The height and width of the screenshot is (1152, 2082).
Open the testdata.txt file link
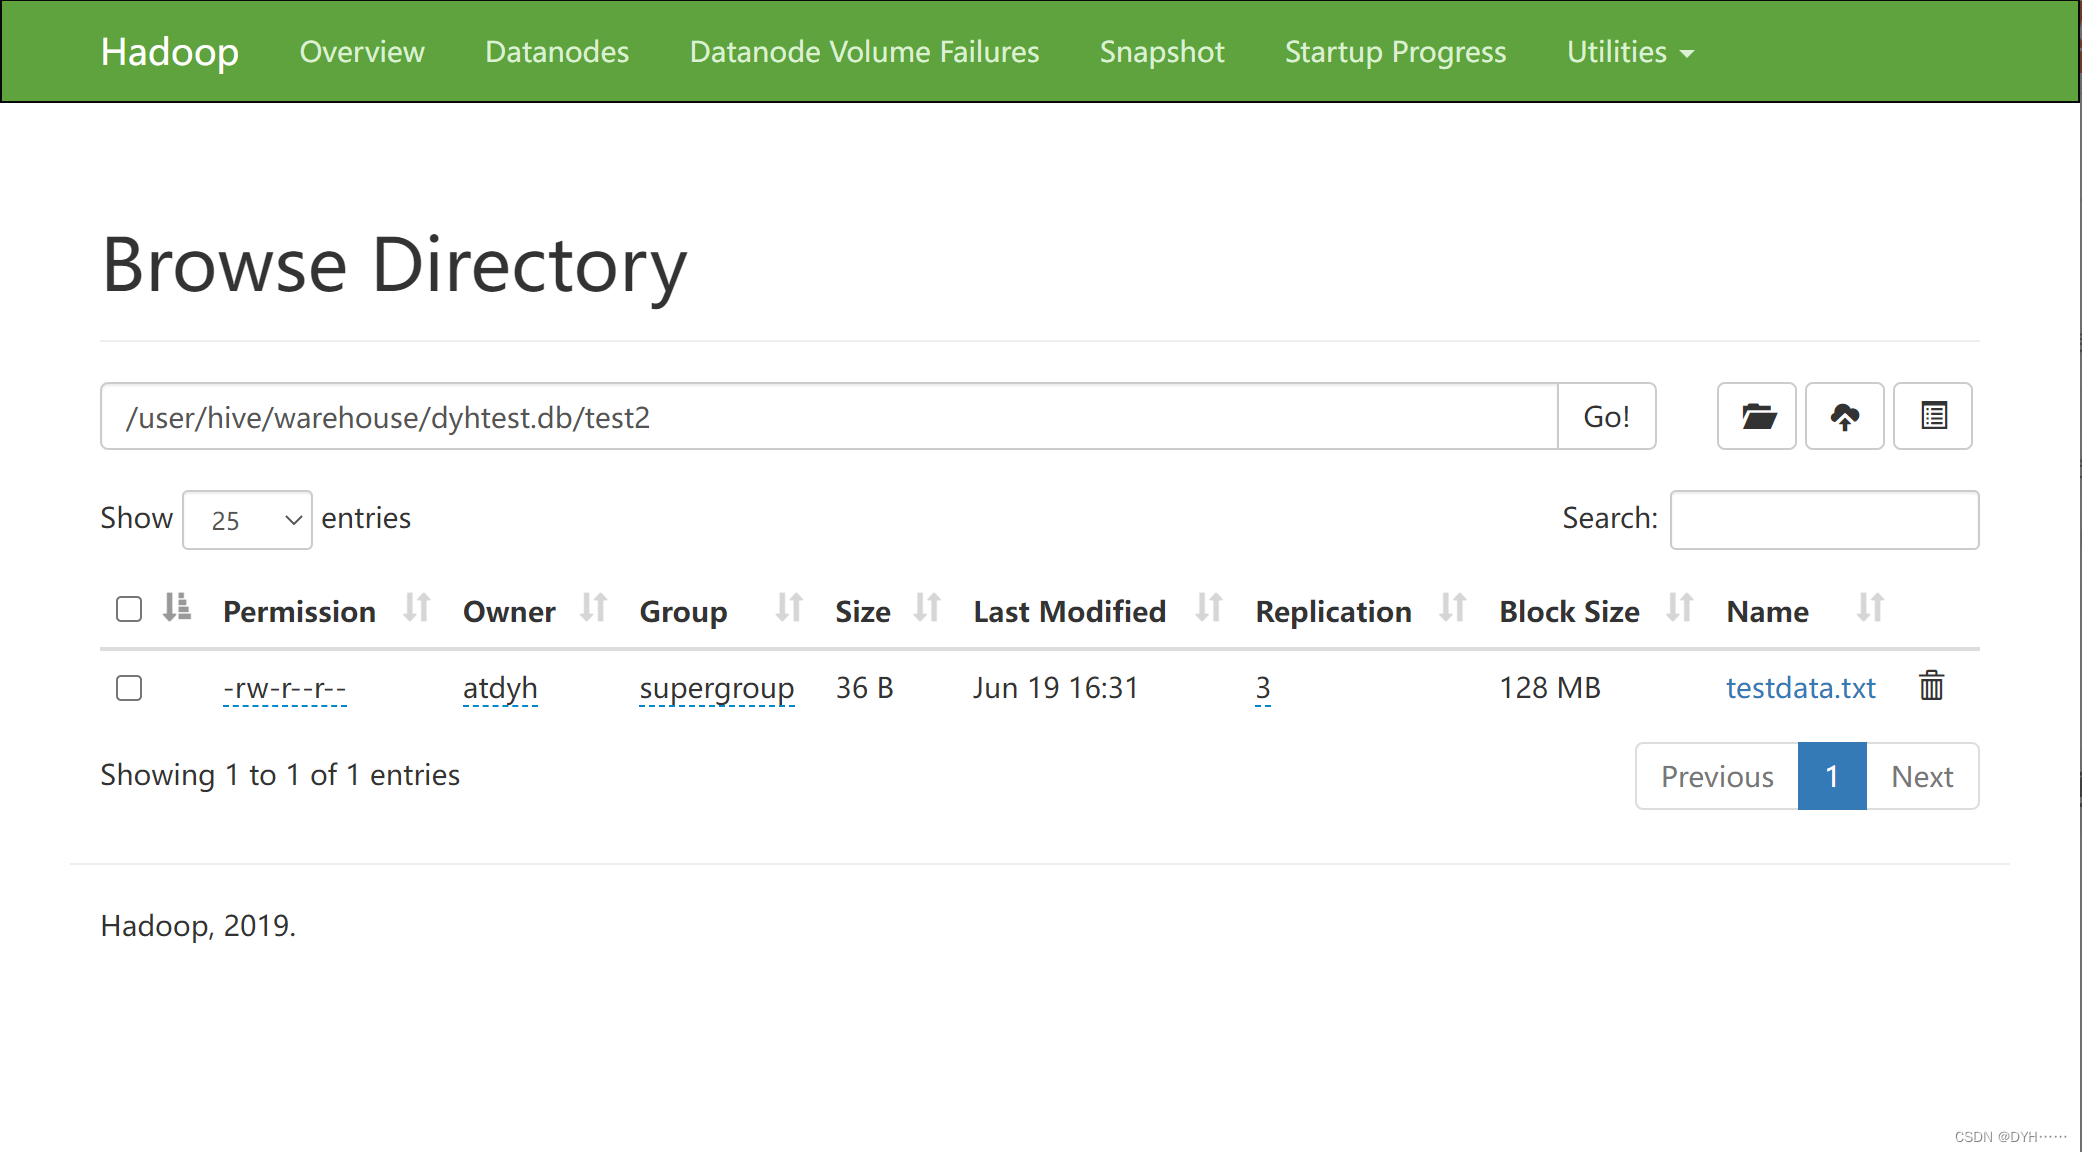tap(1801, 688)
